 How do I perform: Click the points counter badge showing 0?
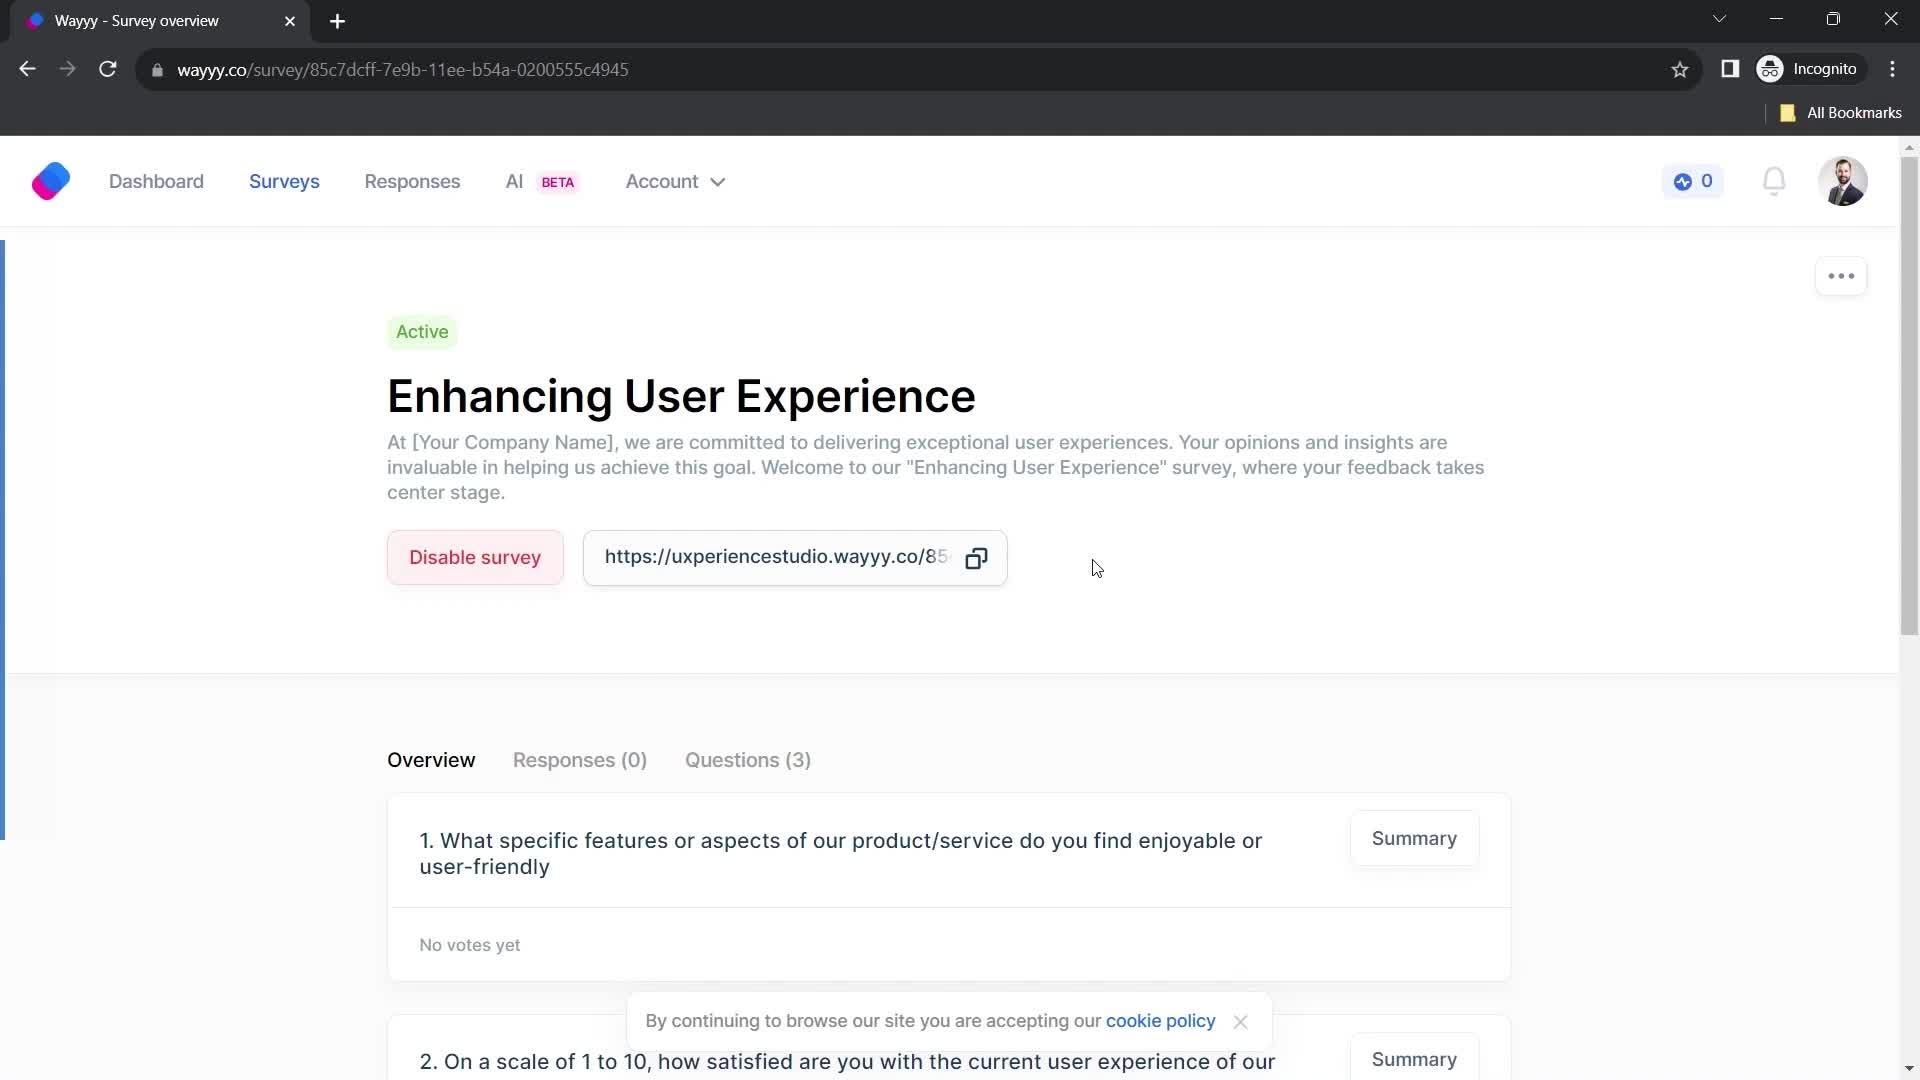tap(1693, 181)
